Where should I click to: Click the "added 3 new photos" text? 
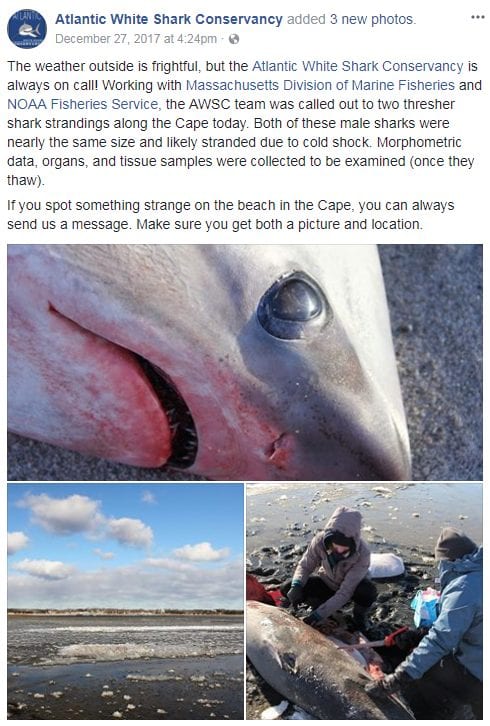(x=351, y=19)
